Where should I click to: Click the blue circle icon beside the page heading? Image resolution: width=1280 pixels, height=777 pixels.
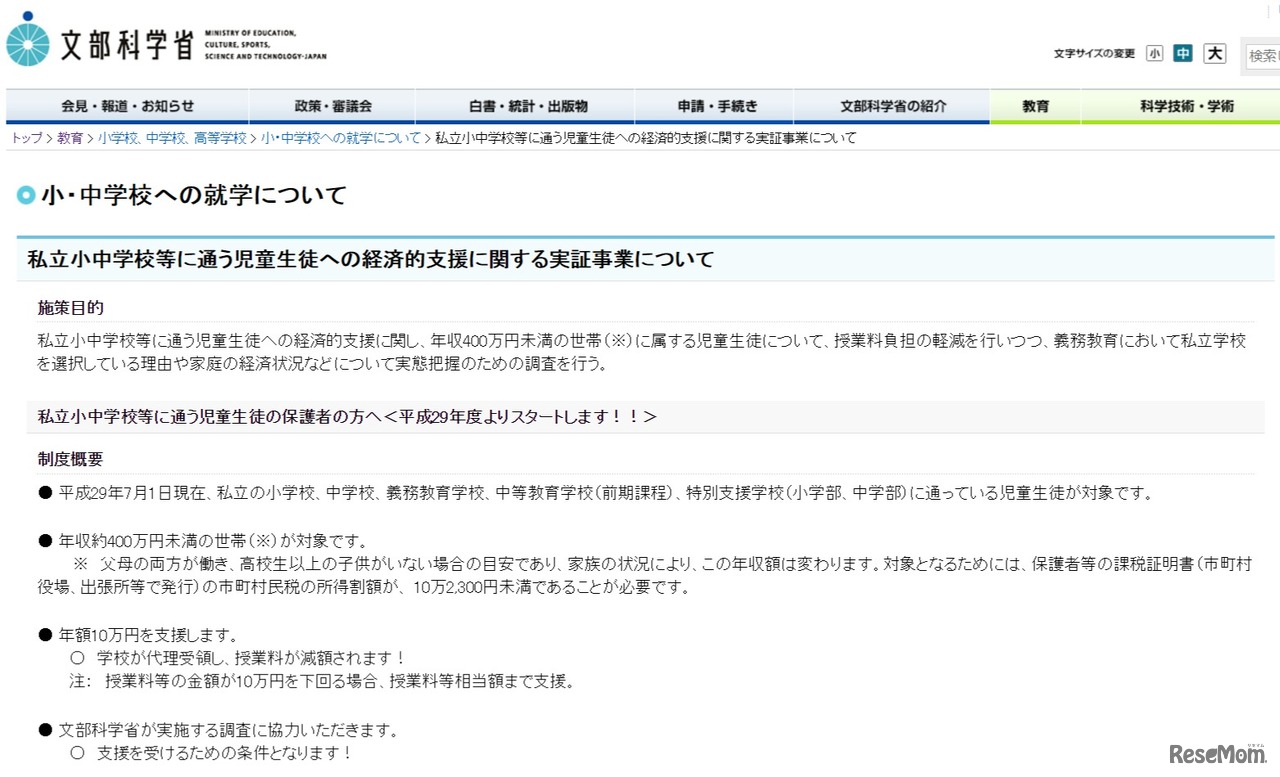[24, 195]
